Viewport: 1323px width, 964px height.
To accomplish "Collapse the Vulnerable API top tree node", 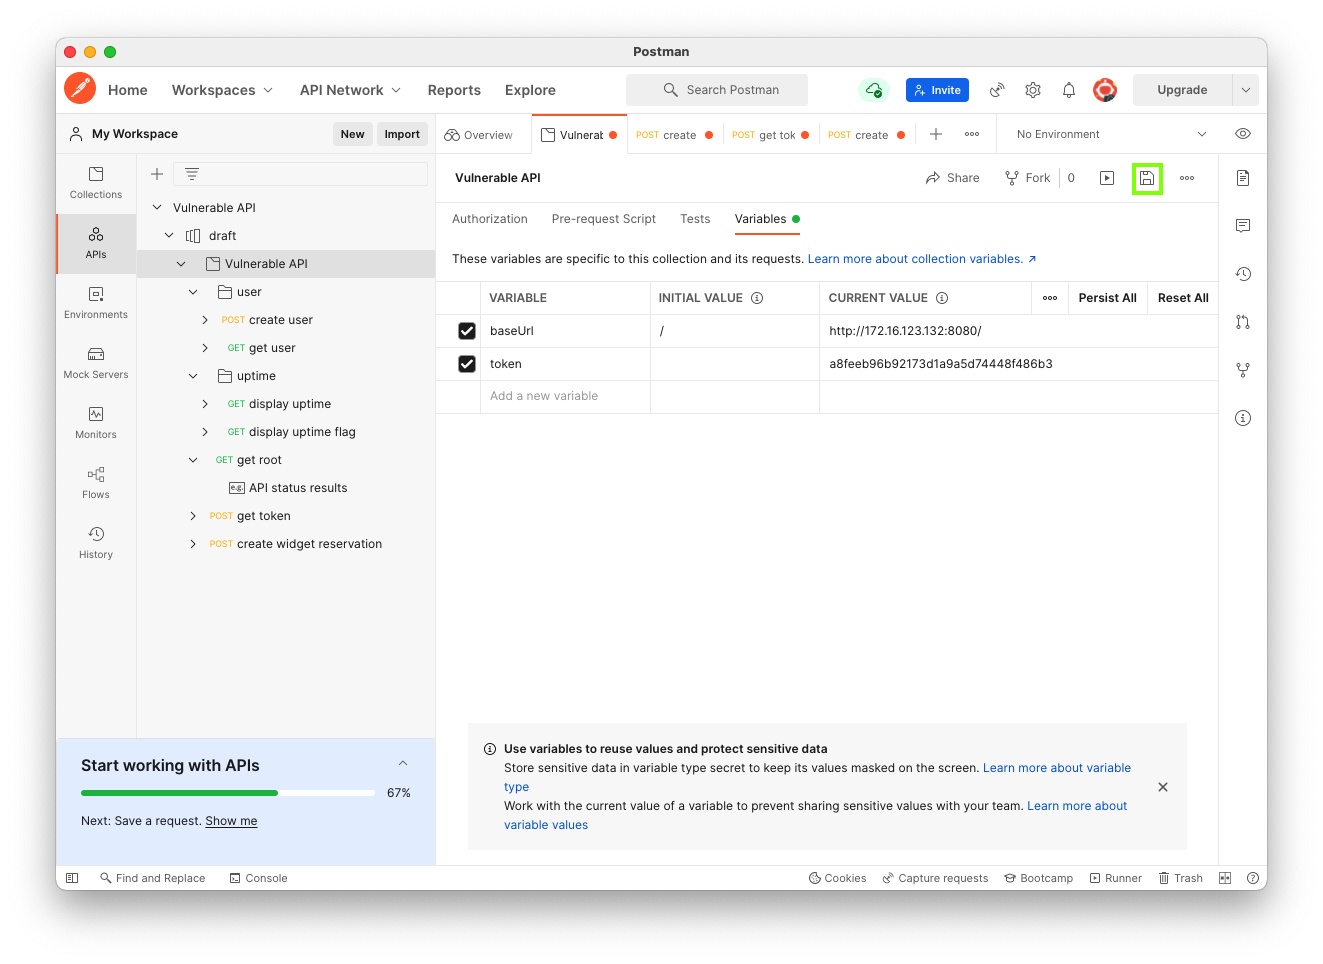I will pyautogui.click(x=157, y=208).
